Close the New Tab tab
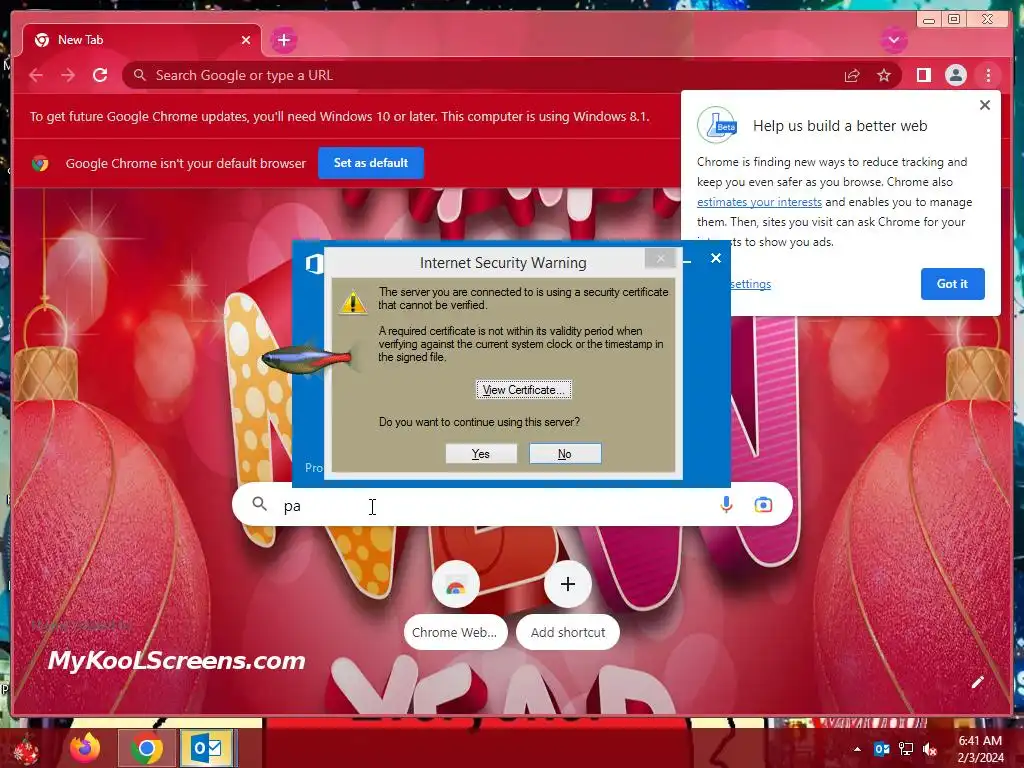1024x768 pixels. pos(246,40)
